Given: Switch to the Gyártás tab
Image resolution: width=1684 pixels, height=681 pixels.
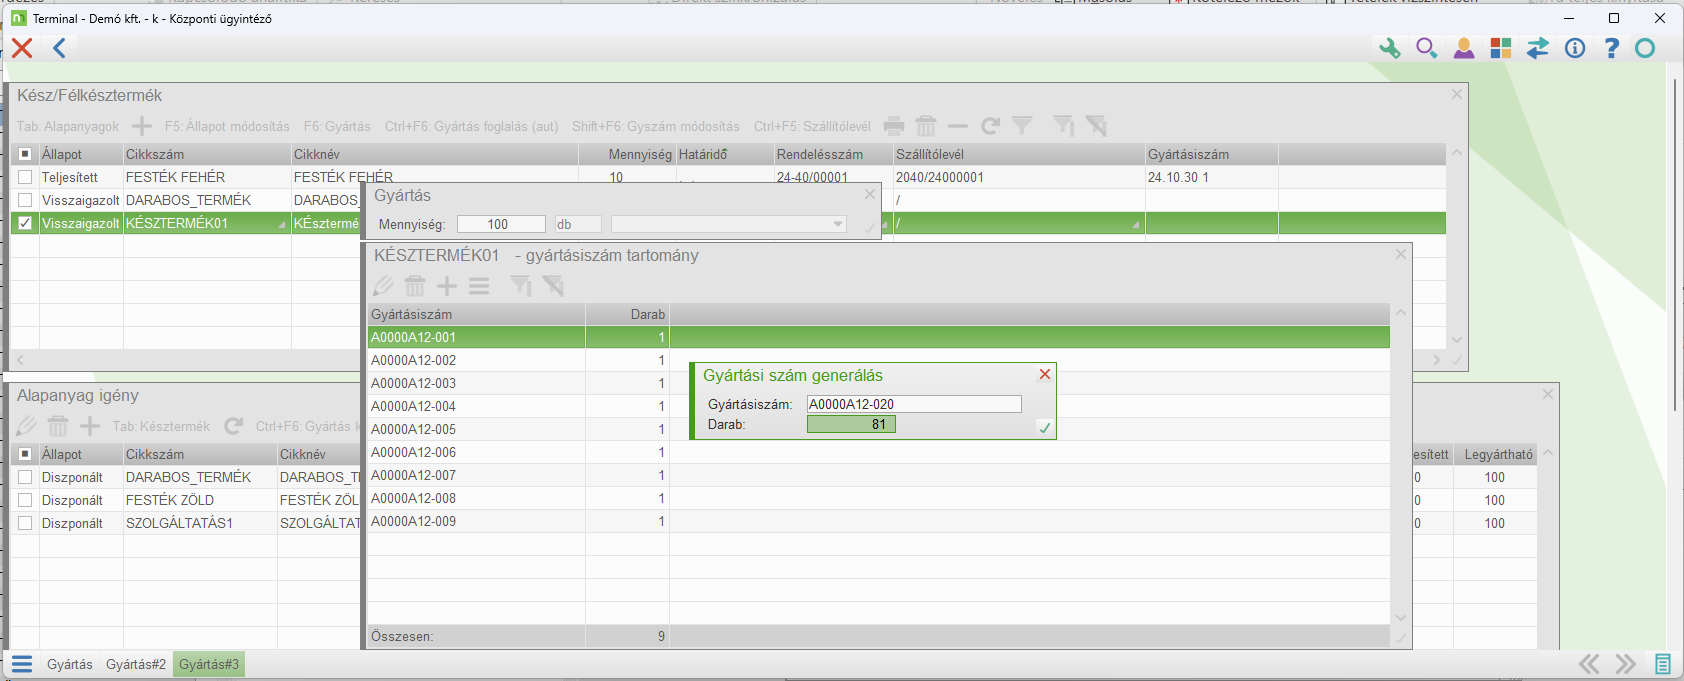Looking at the screenshot, I should pos(70,664).
